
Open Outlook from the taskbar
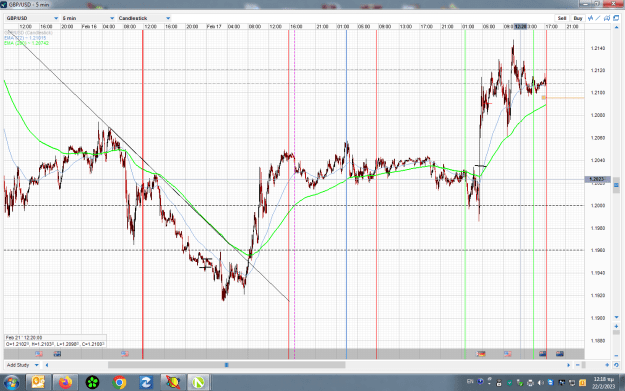(38, 383)
